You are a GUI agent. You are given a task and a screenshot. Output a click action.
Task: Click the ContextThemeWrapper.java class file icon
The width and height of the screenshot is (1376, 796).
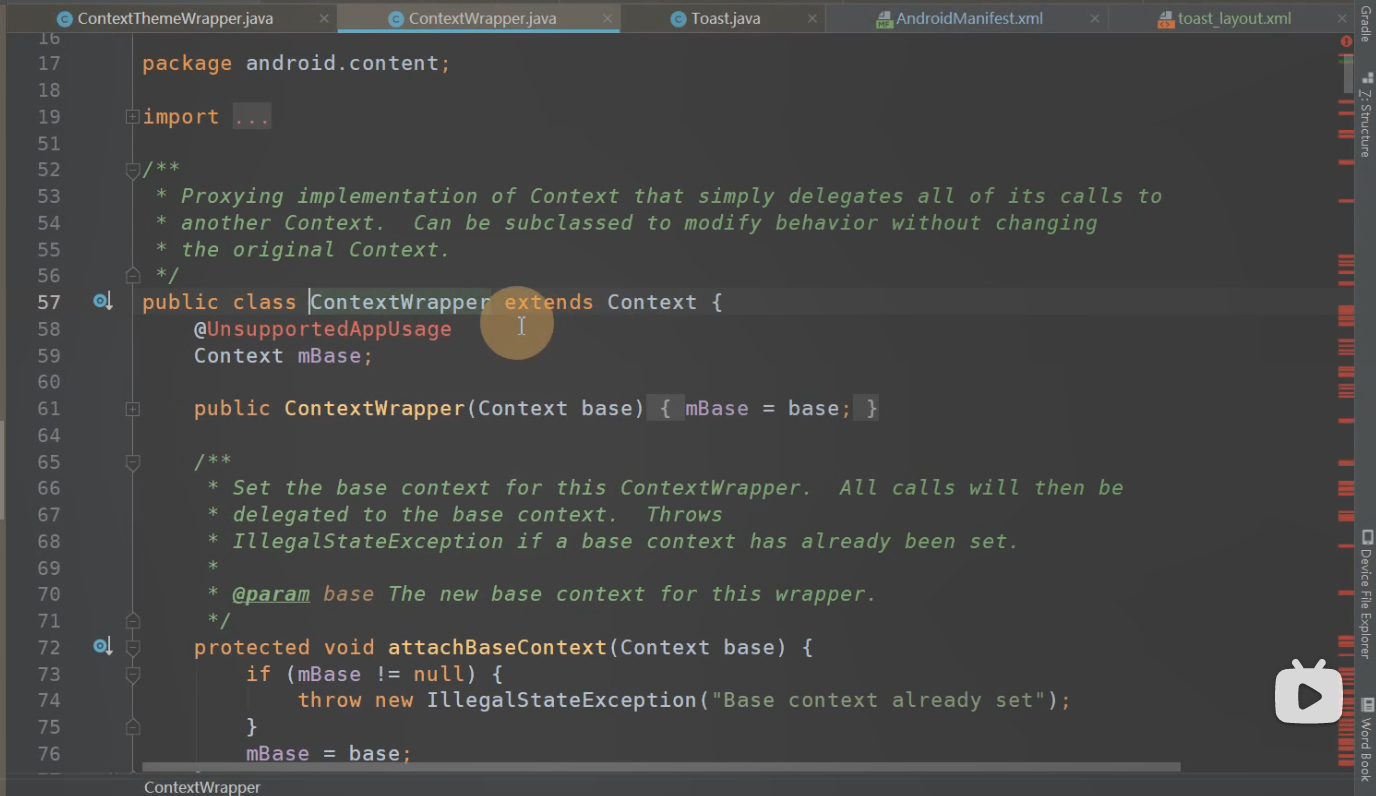pyautogui.click(x=65, y=19)
